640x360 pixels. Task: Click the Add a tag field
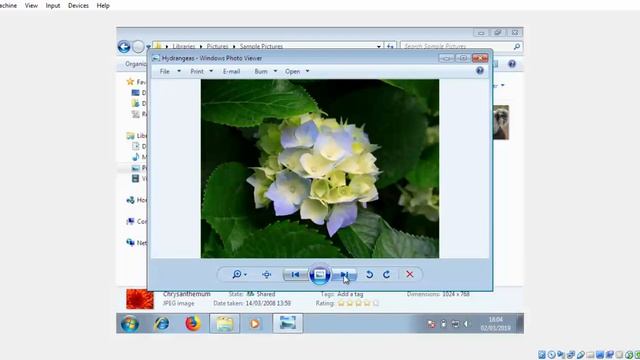350,294
